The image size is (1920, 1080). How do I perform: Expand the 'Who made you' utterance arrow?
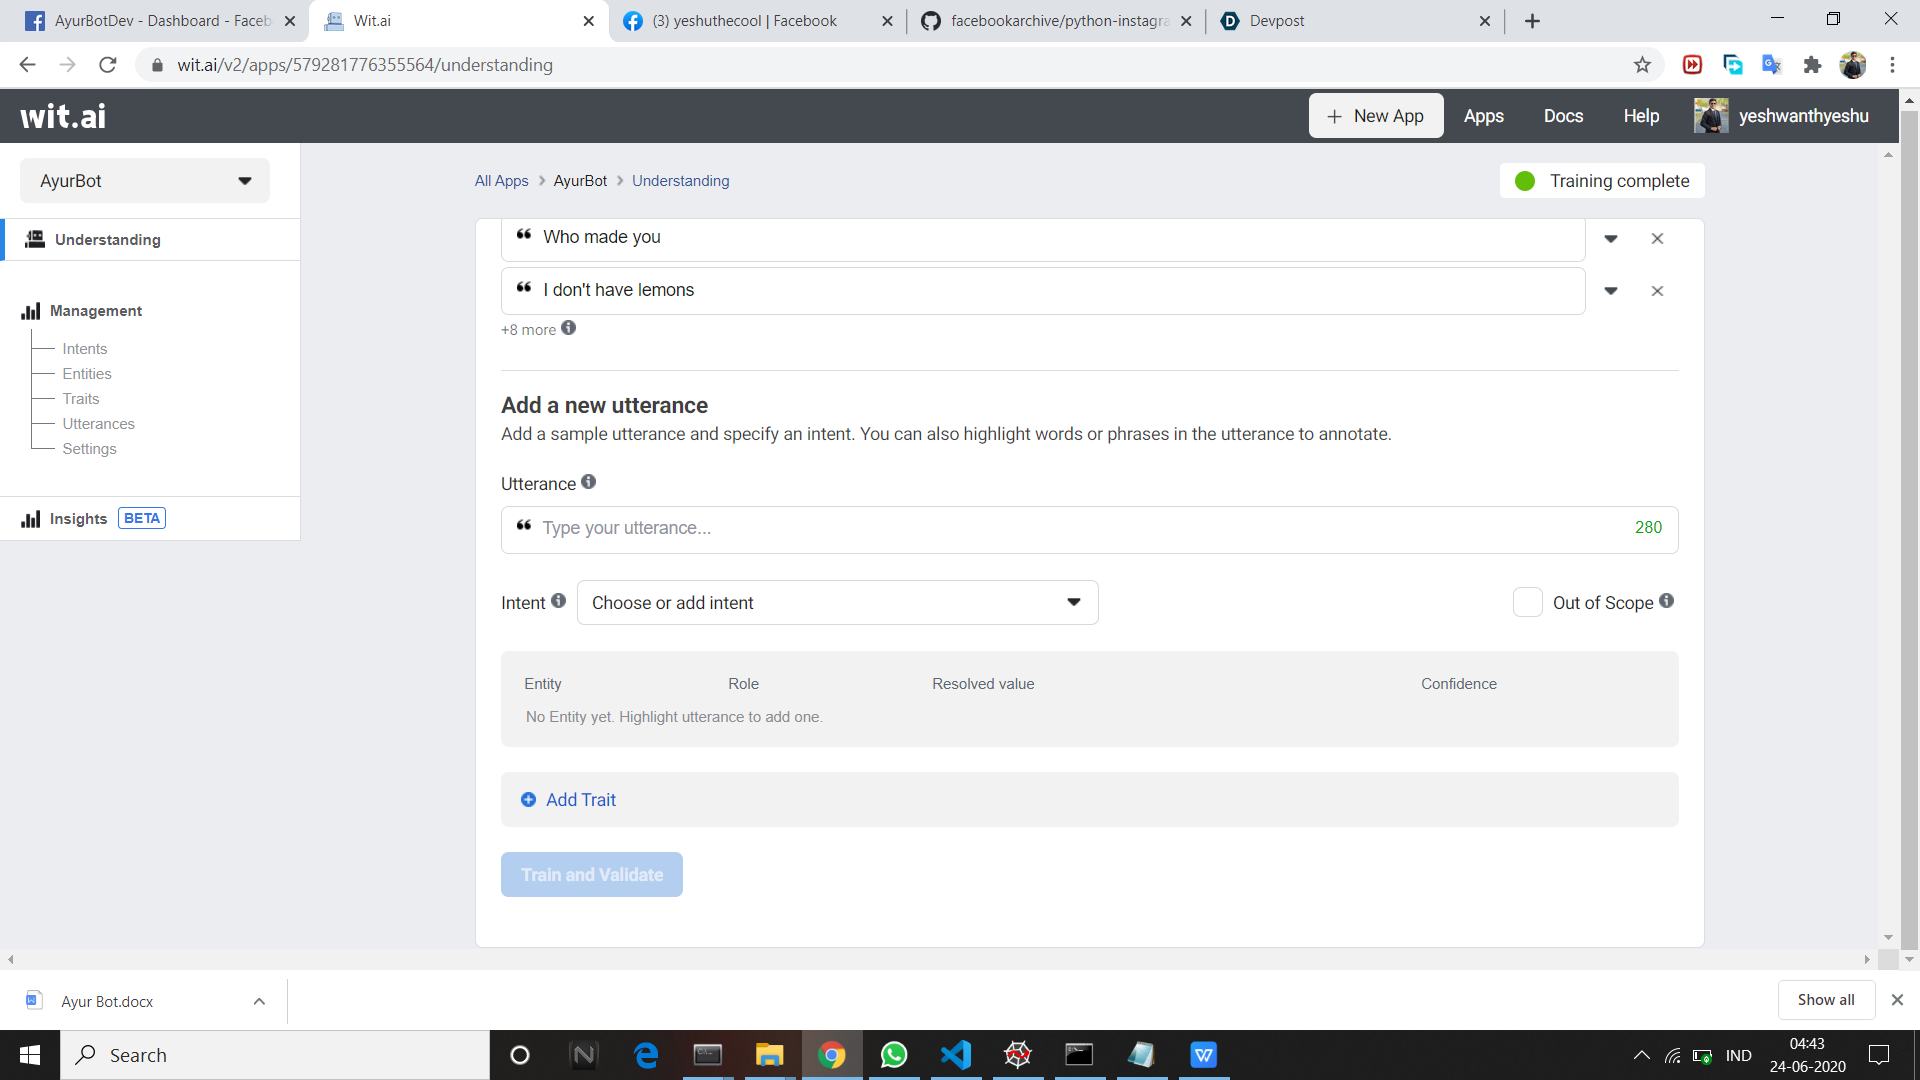click(x=1611, y=239)
